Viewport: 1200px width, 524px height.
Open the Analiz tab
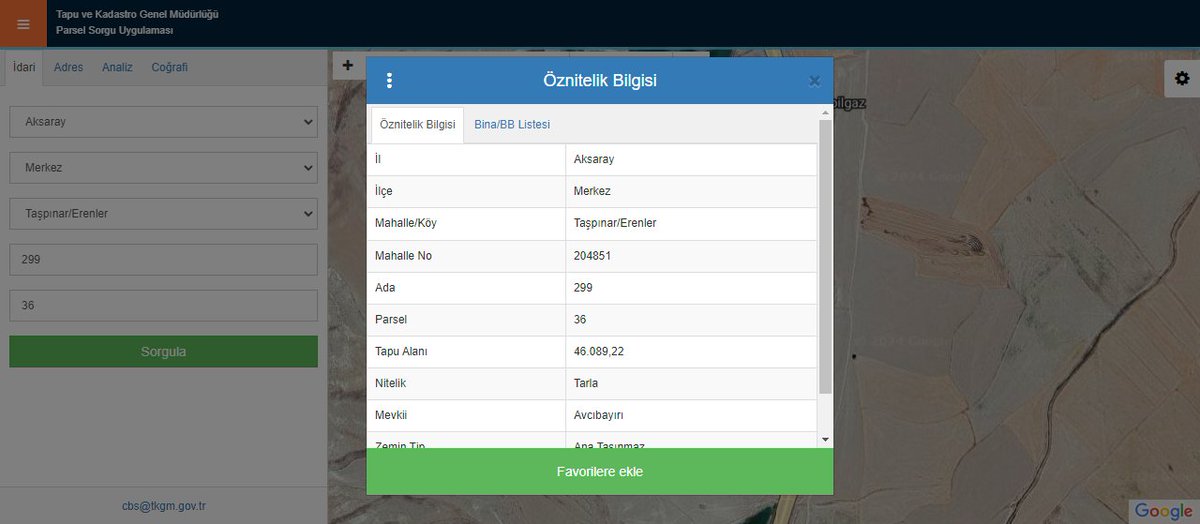pyautogui.click(x=117, y=68)
